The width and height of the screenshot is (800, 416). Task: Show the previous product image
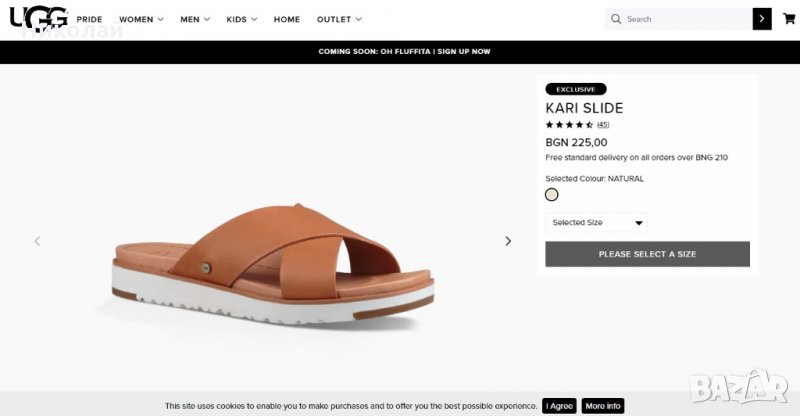(38, 241)
